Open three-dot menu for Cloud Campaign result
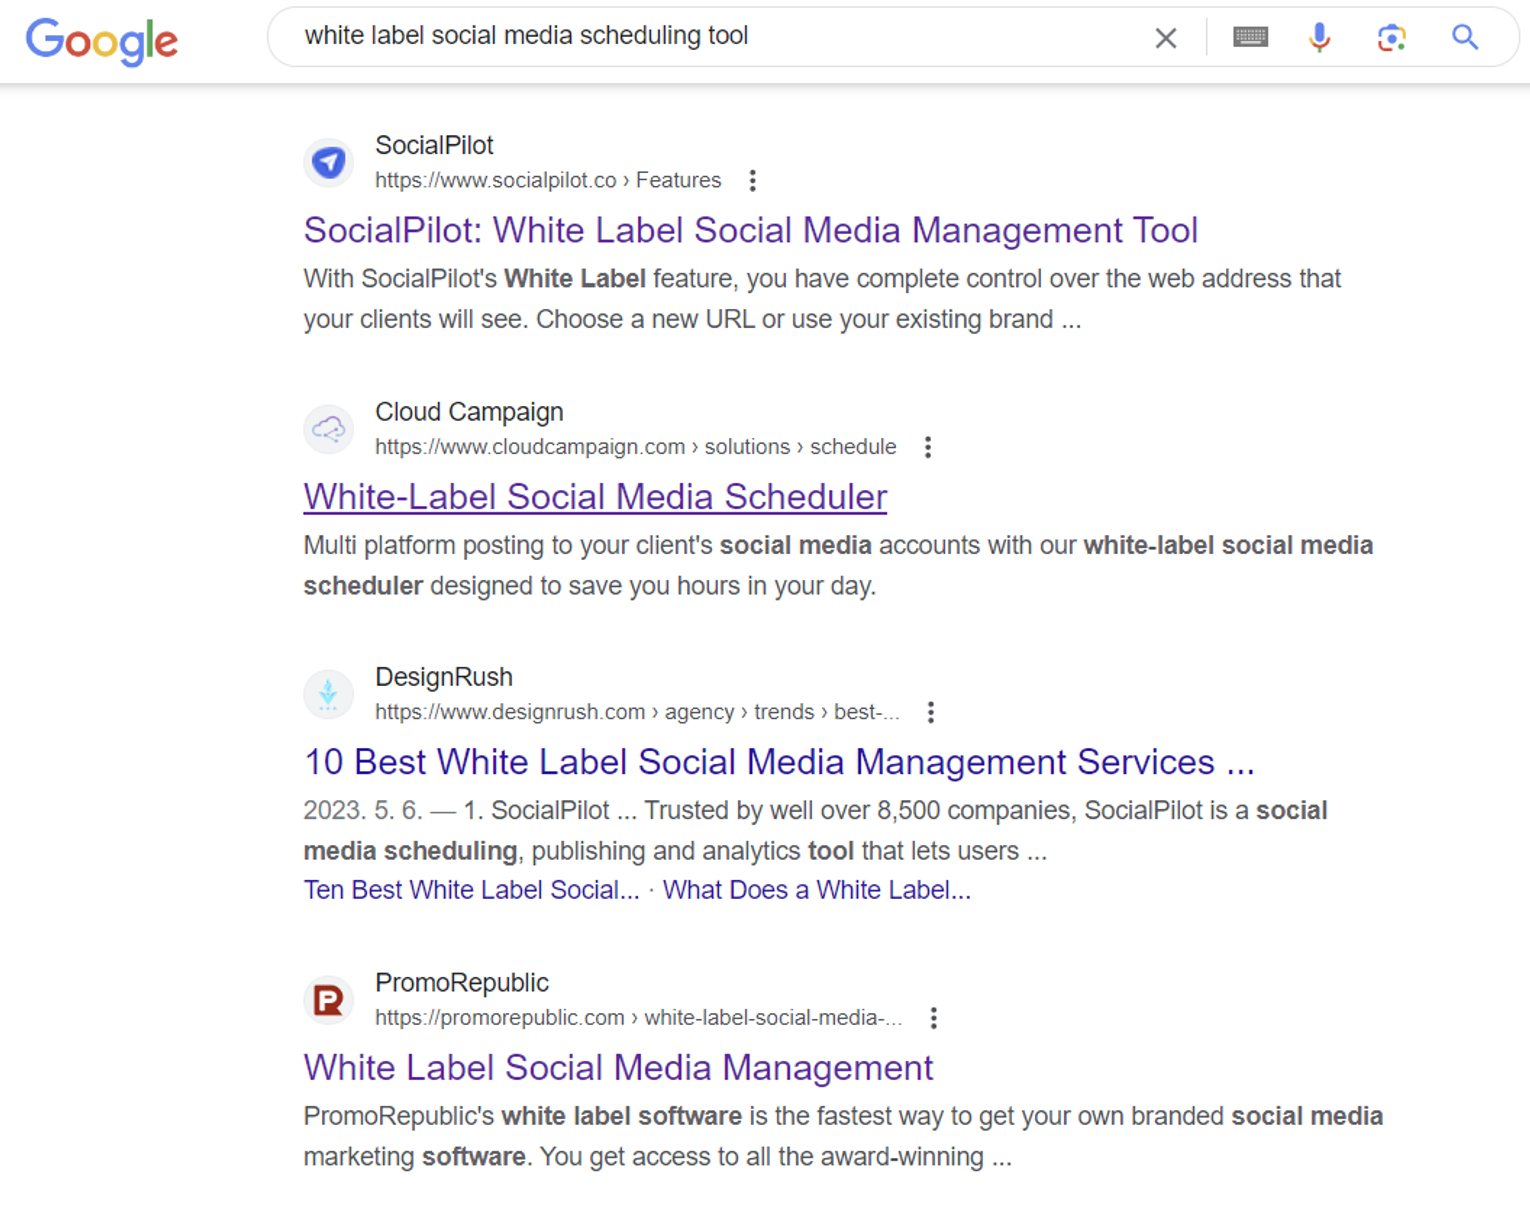The height and width of the screenshot is (1217, 1530). pos(928,447)
